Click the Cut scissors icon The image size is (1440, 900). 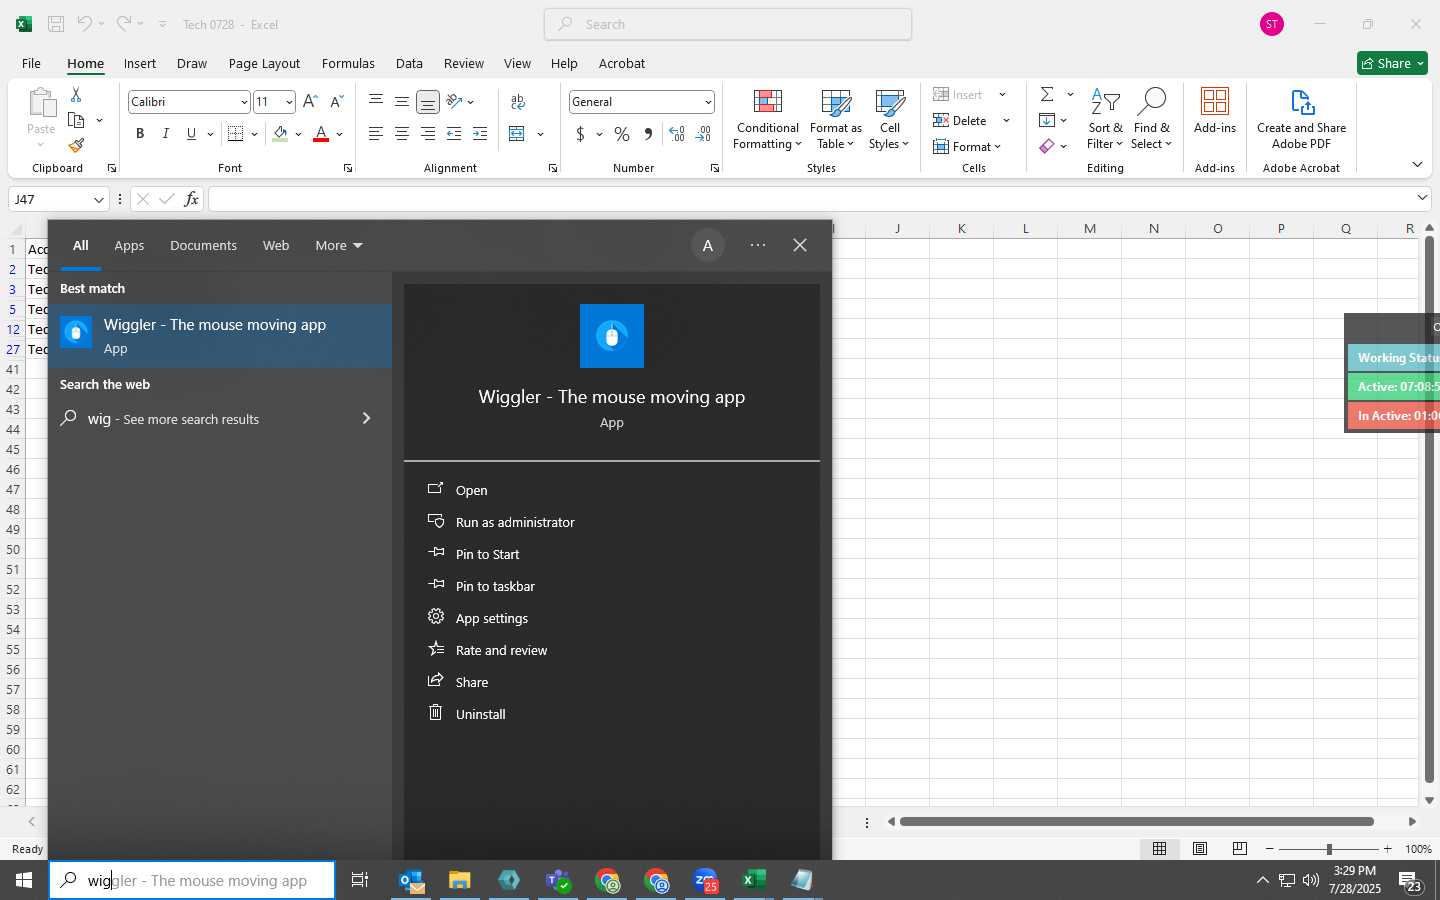point(76,95)
